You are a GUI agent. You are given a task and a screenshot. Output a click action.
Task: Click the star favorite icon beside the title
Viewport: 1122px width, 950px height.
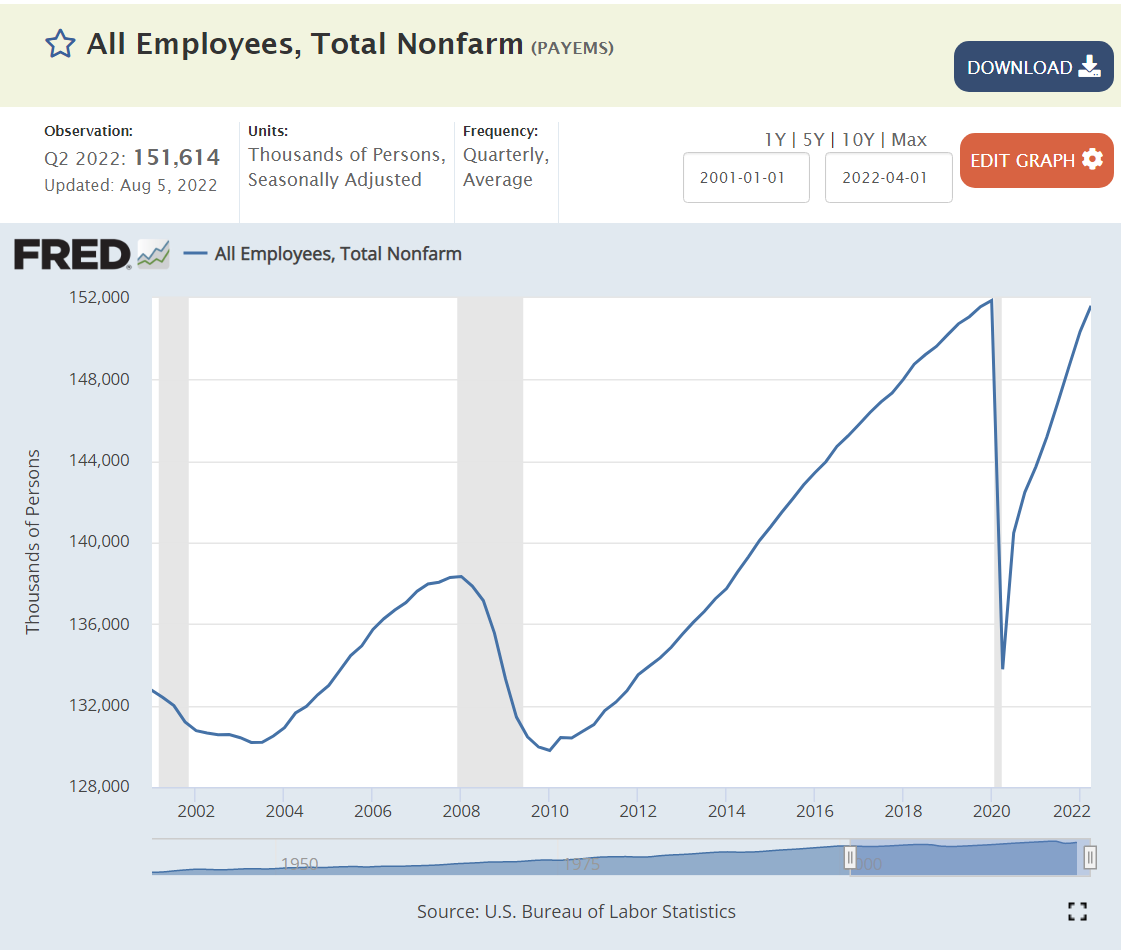click(x=61, y=44)
